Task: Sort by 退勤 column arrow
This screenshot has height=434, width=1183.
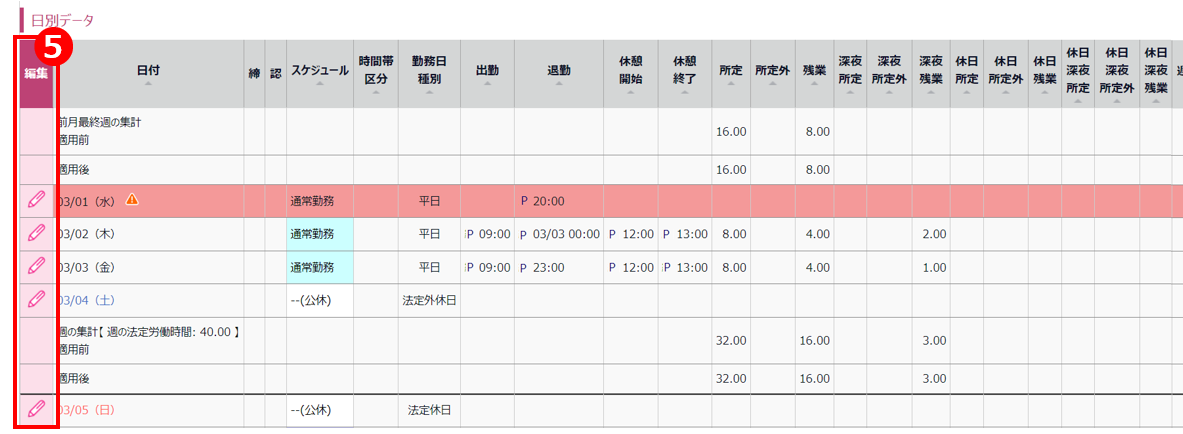Action: (558, 85)
